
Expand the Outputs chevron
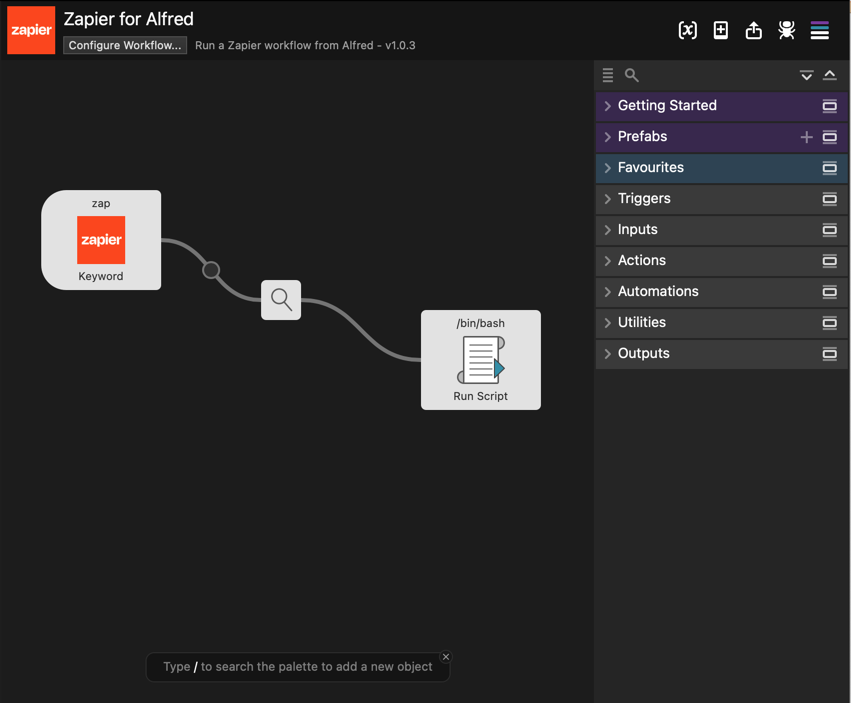[x=607, y=353]
